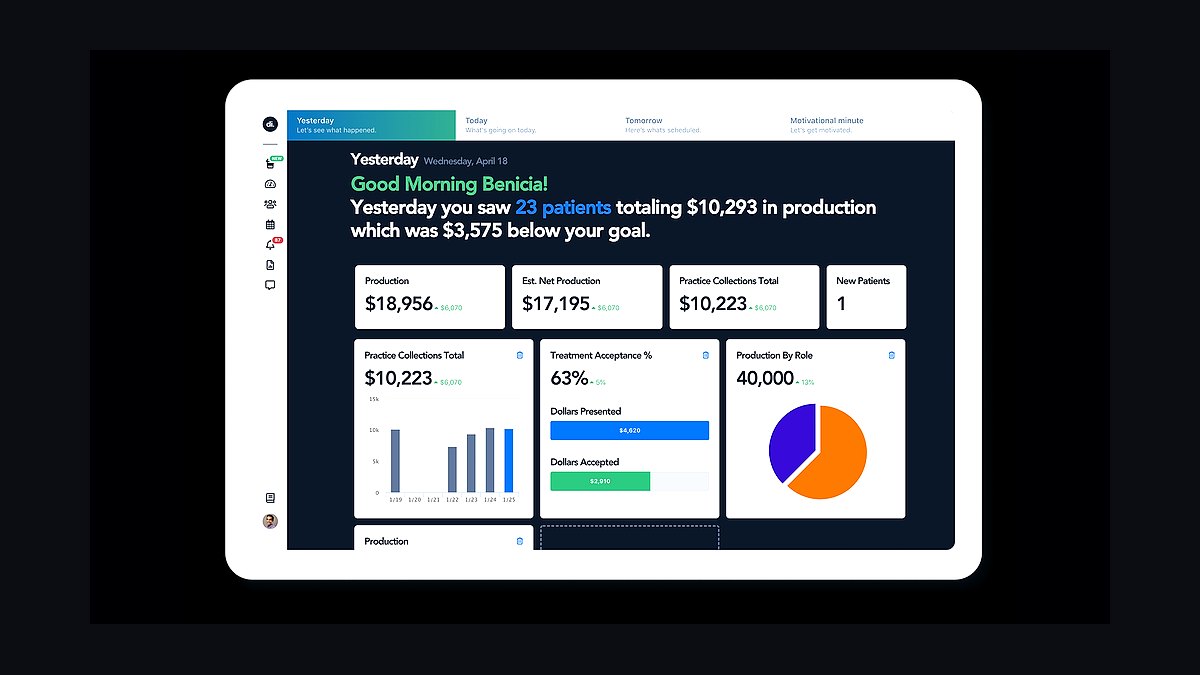The height and width of the screenshot is (675, 1200).
Task: Open the Est. Net Production card
Action: [x=587, y=297]
